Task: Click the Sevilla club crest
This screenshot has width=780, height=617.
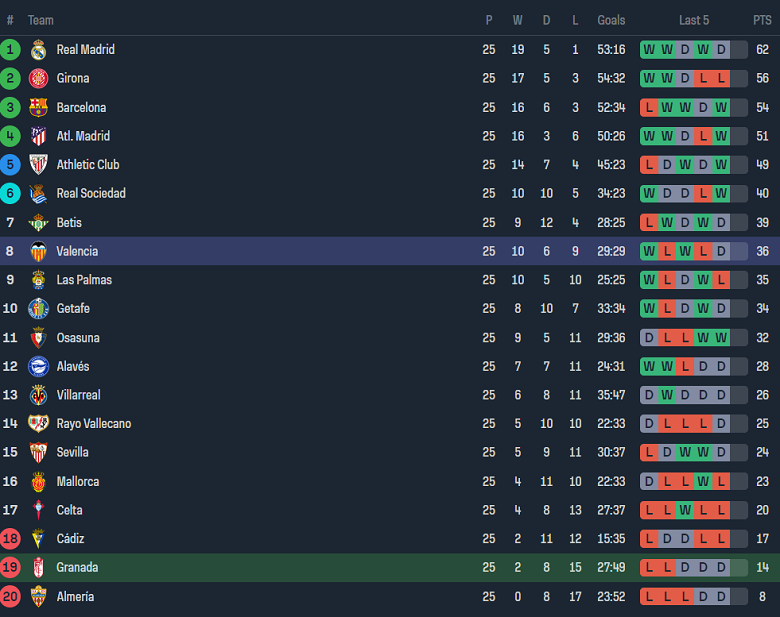Action: pos(39,453)
